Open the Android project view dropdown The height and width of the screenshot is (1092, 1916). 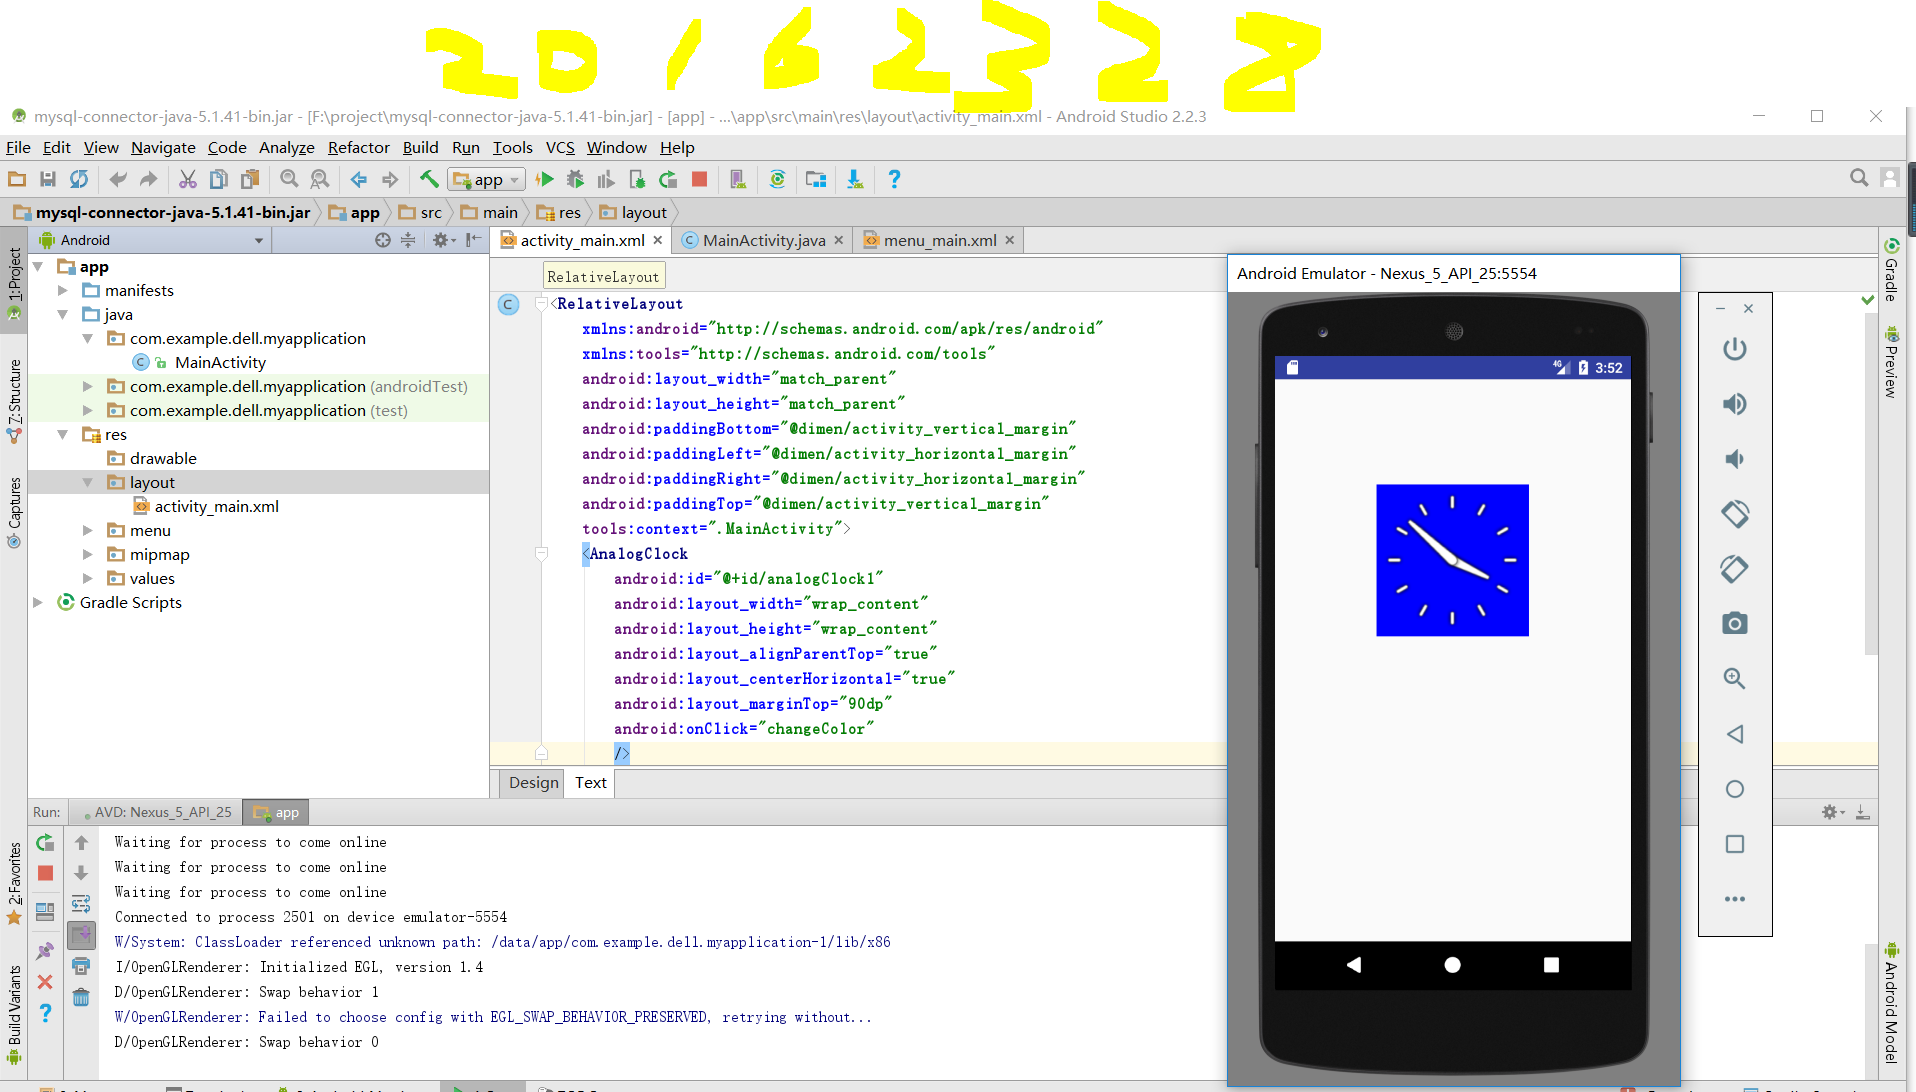(150, 240)
